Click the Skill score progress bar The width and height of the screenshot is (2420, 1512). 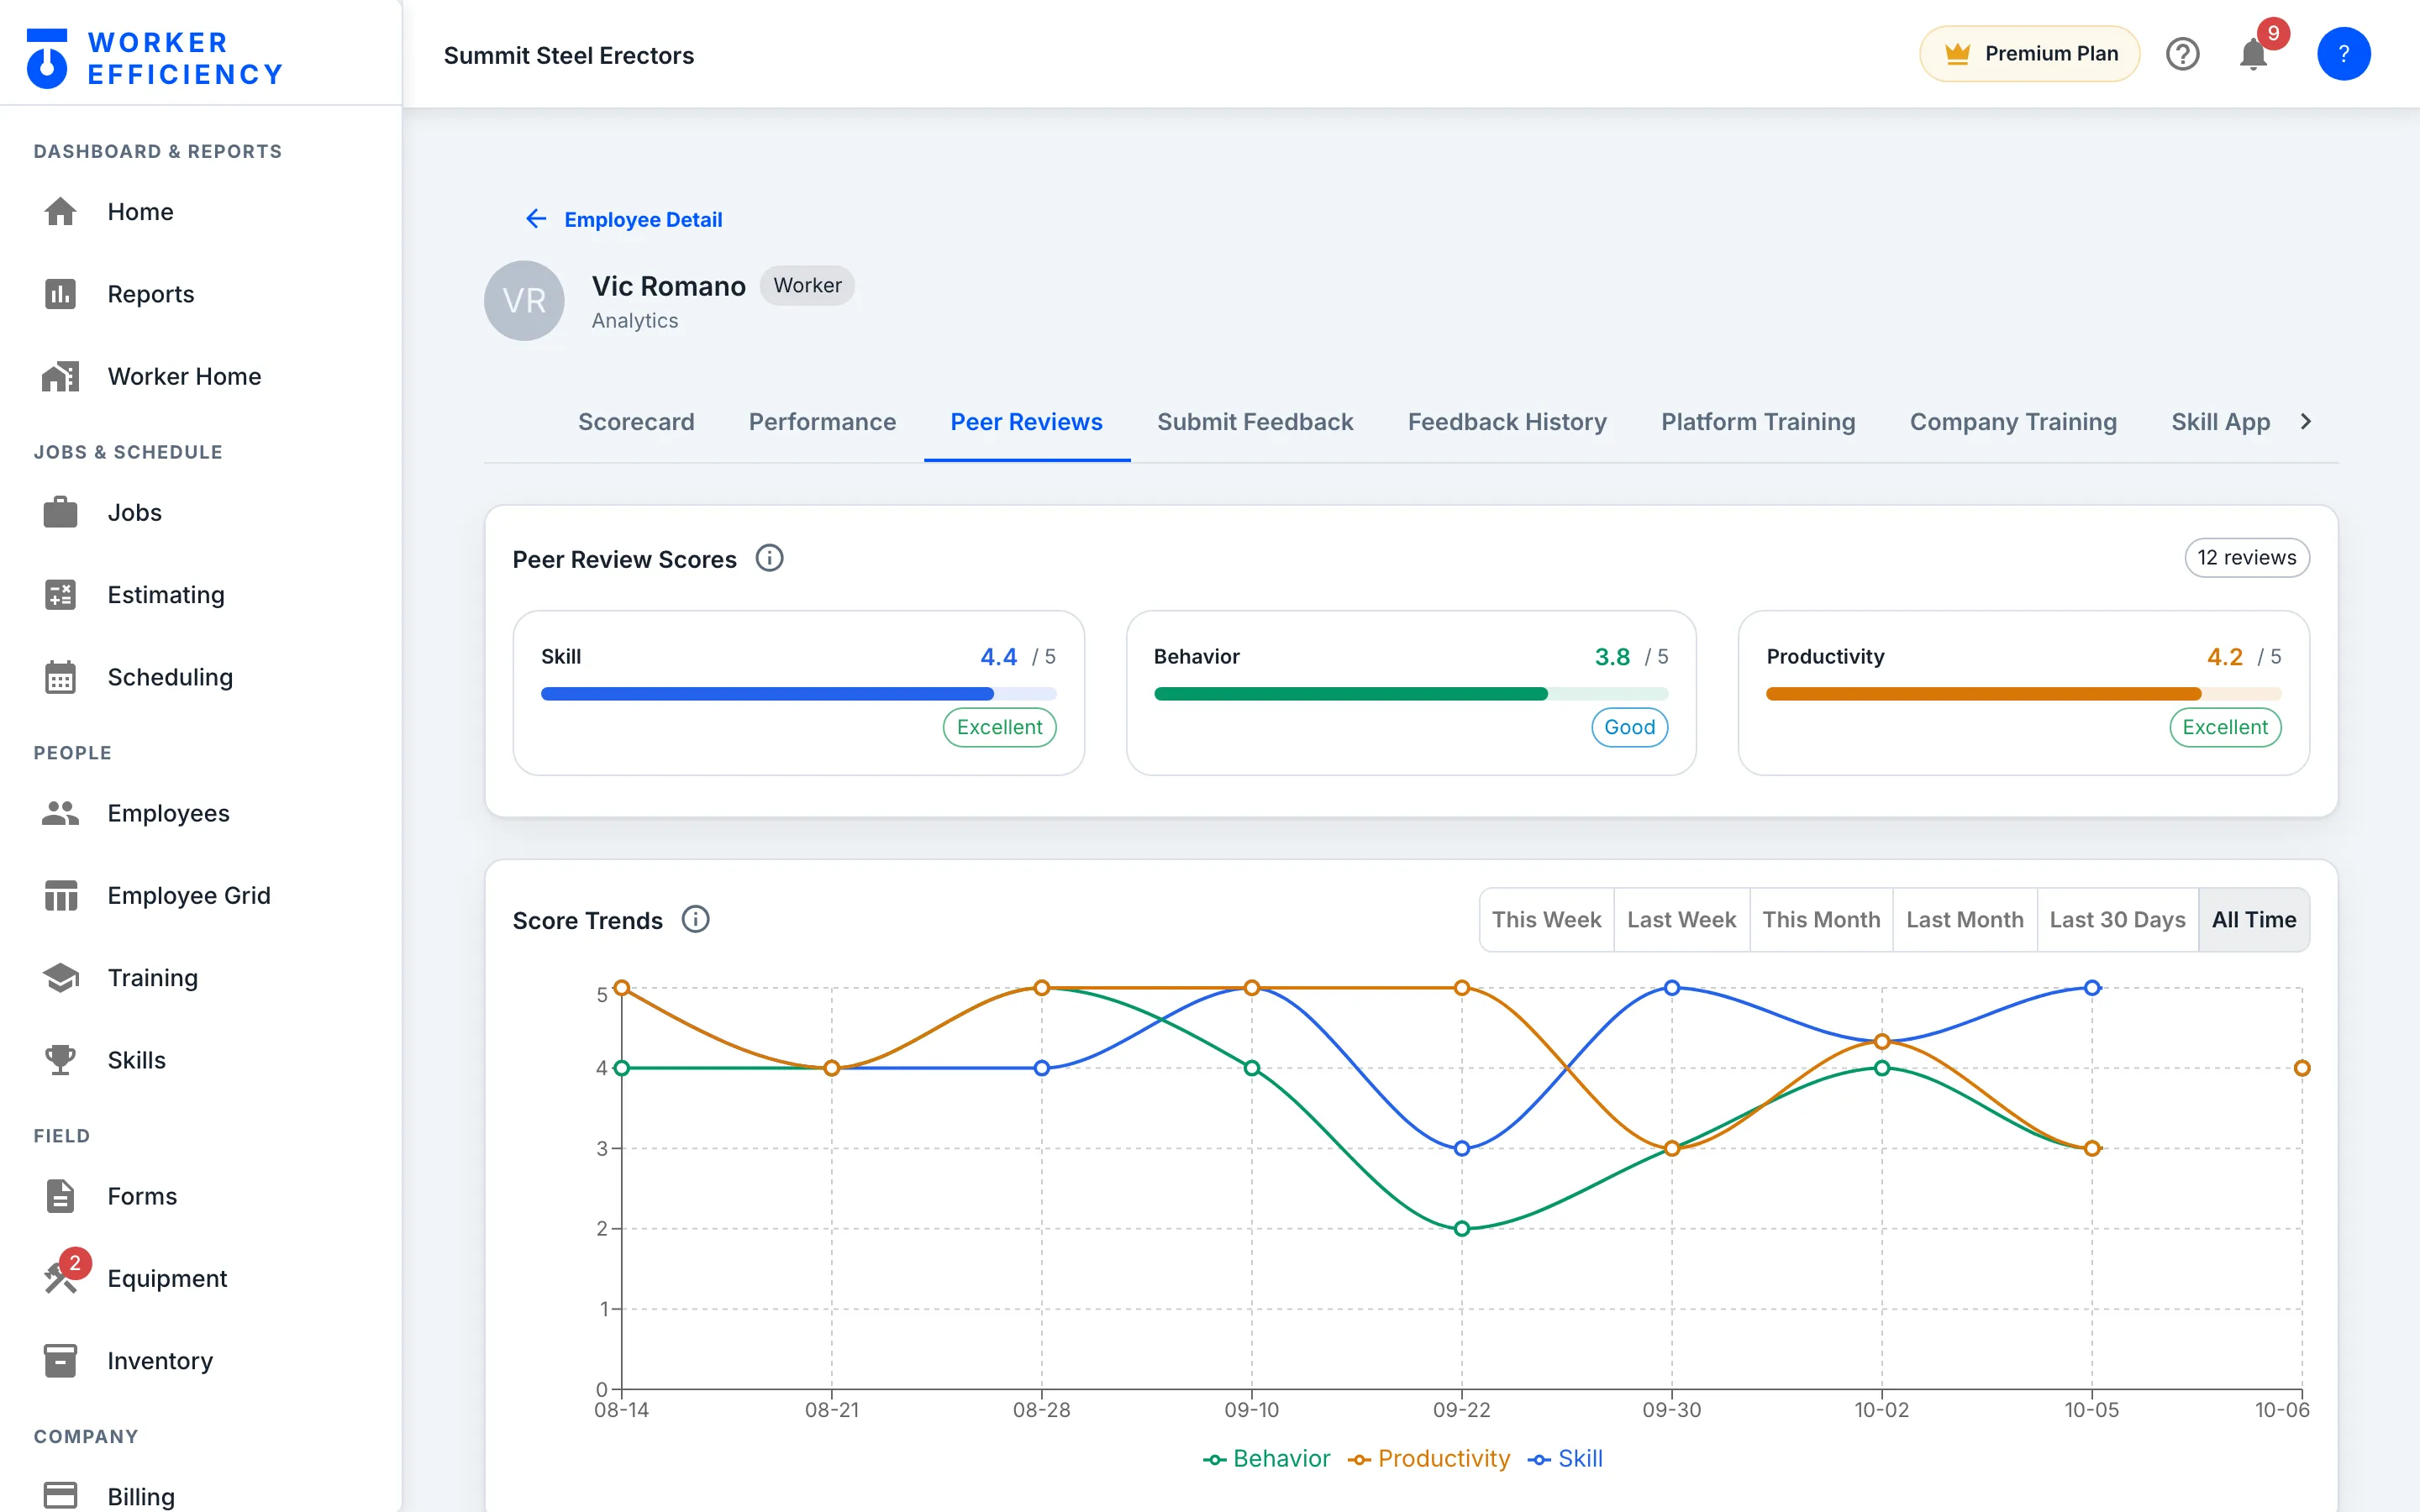798,694
